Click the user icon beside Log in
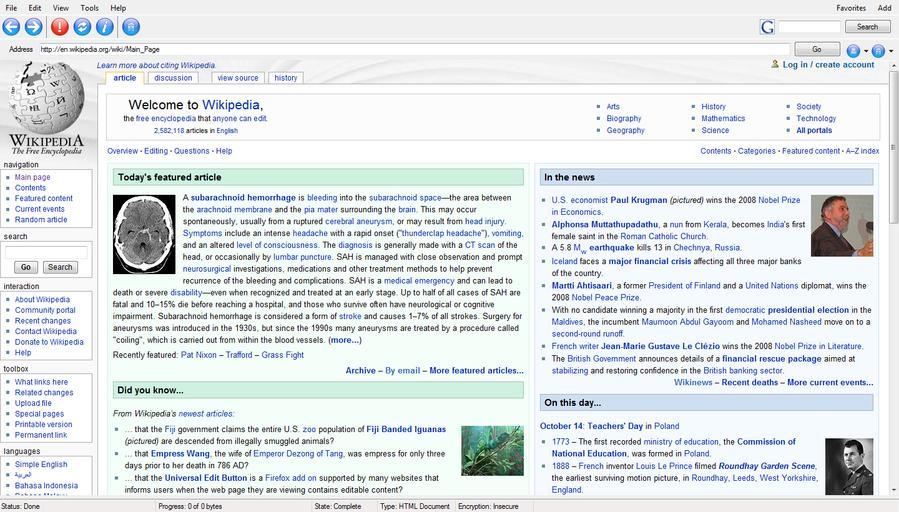899x512 pixels. point(775,64)
